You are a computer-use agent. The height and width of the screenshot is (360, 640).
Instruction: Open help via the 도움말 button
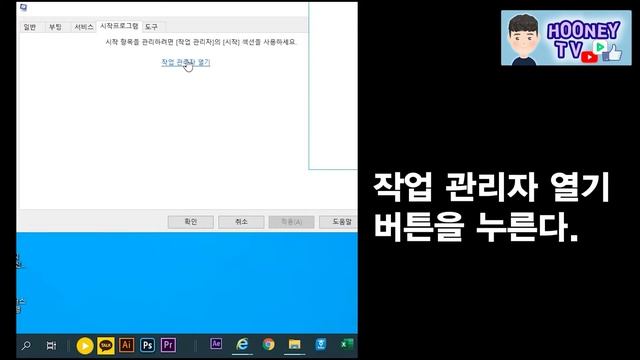338,222
